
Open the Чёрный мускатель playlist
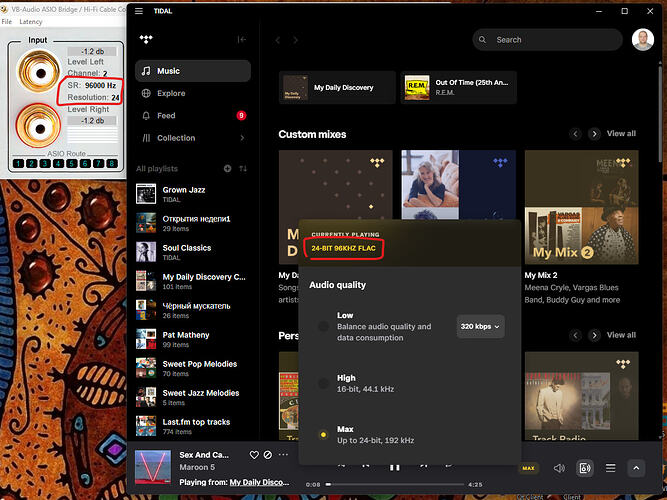(x=191, y=310)
